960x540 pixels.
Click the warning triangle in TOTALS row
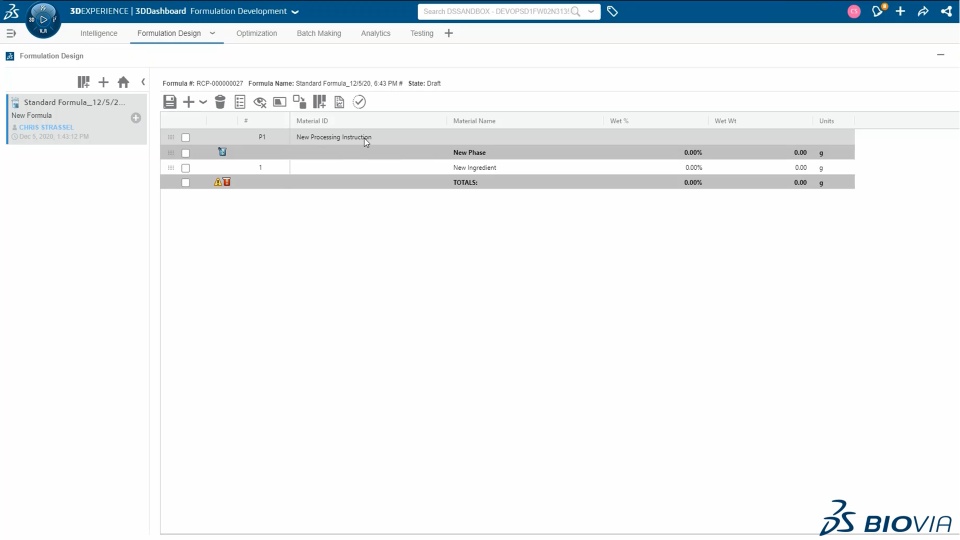[x=217, y=182]
